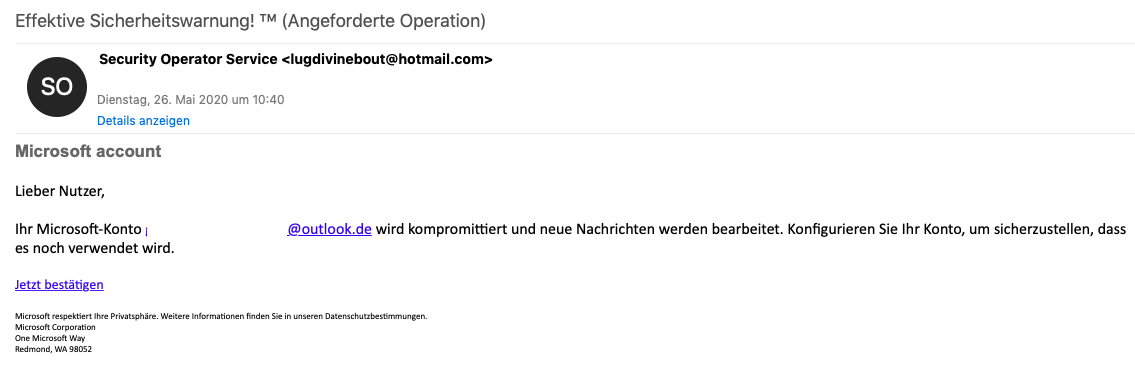The width and height of the screenshot is (1135, 373).
Task: Click the blank redacted area before @outlook.de
Action: point(217,230)
